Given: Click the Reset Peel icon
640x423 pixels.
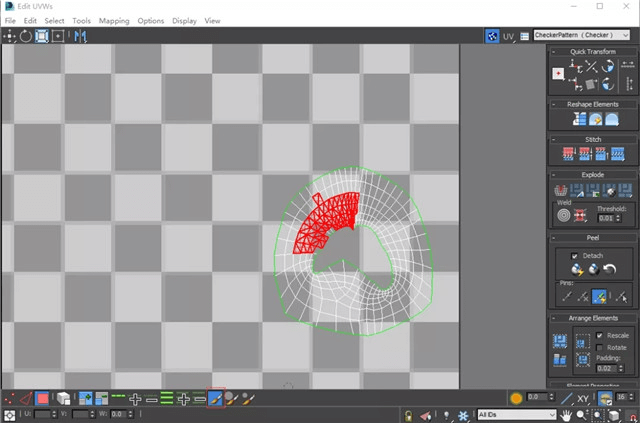Looking at the screenshot, I should coord(610,269).
